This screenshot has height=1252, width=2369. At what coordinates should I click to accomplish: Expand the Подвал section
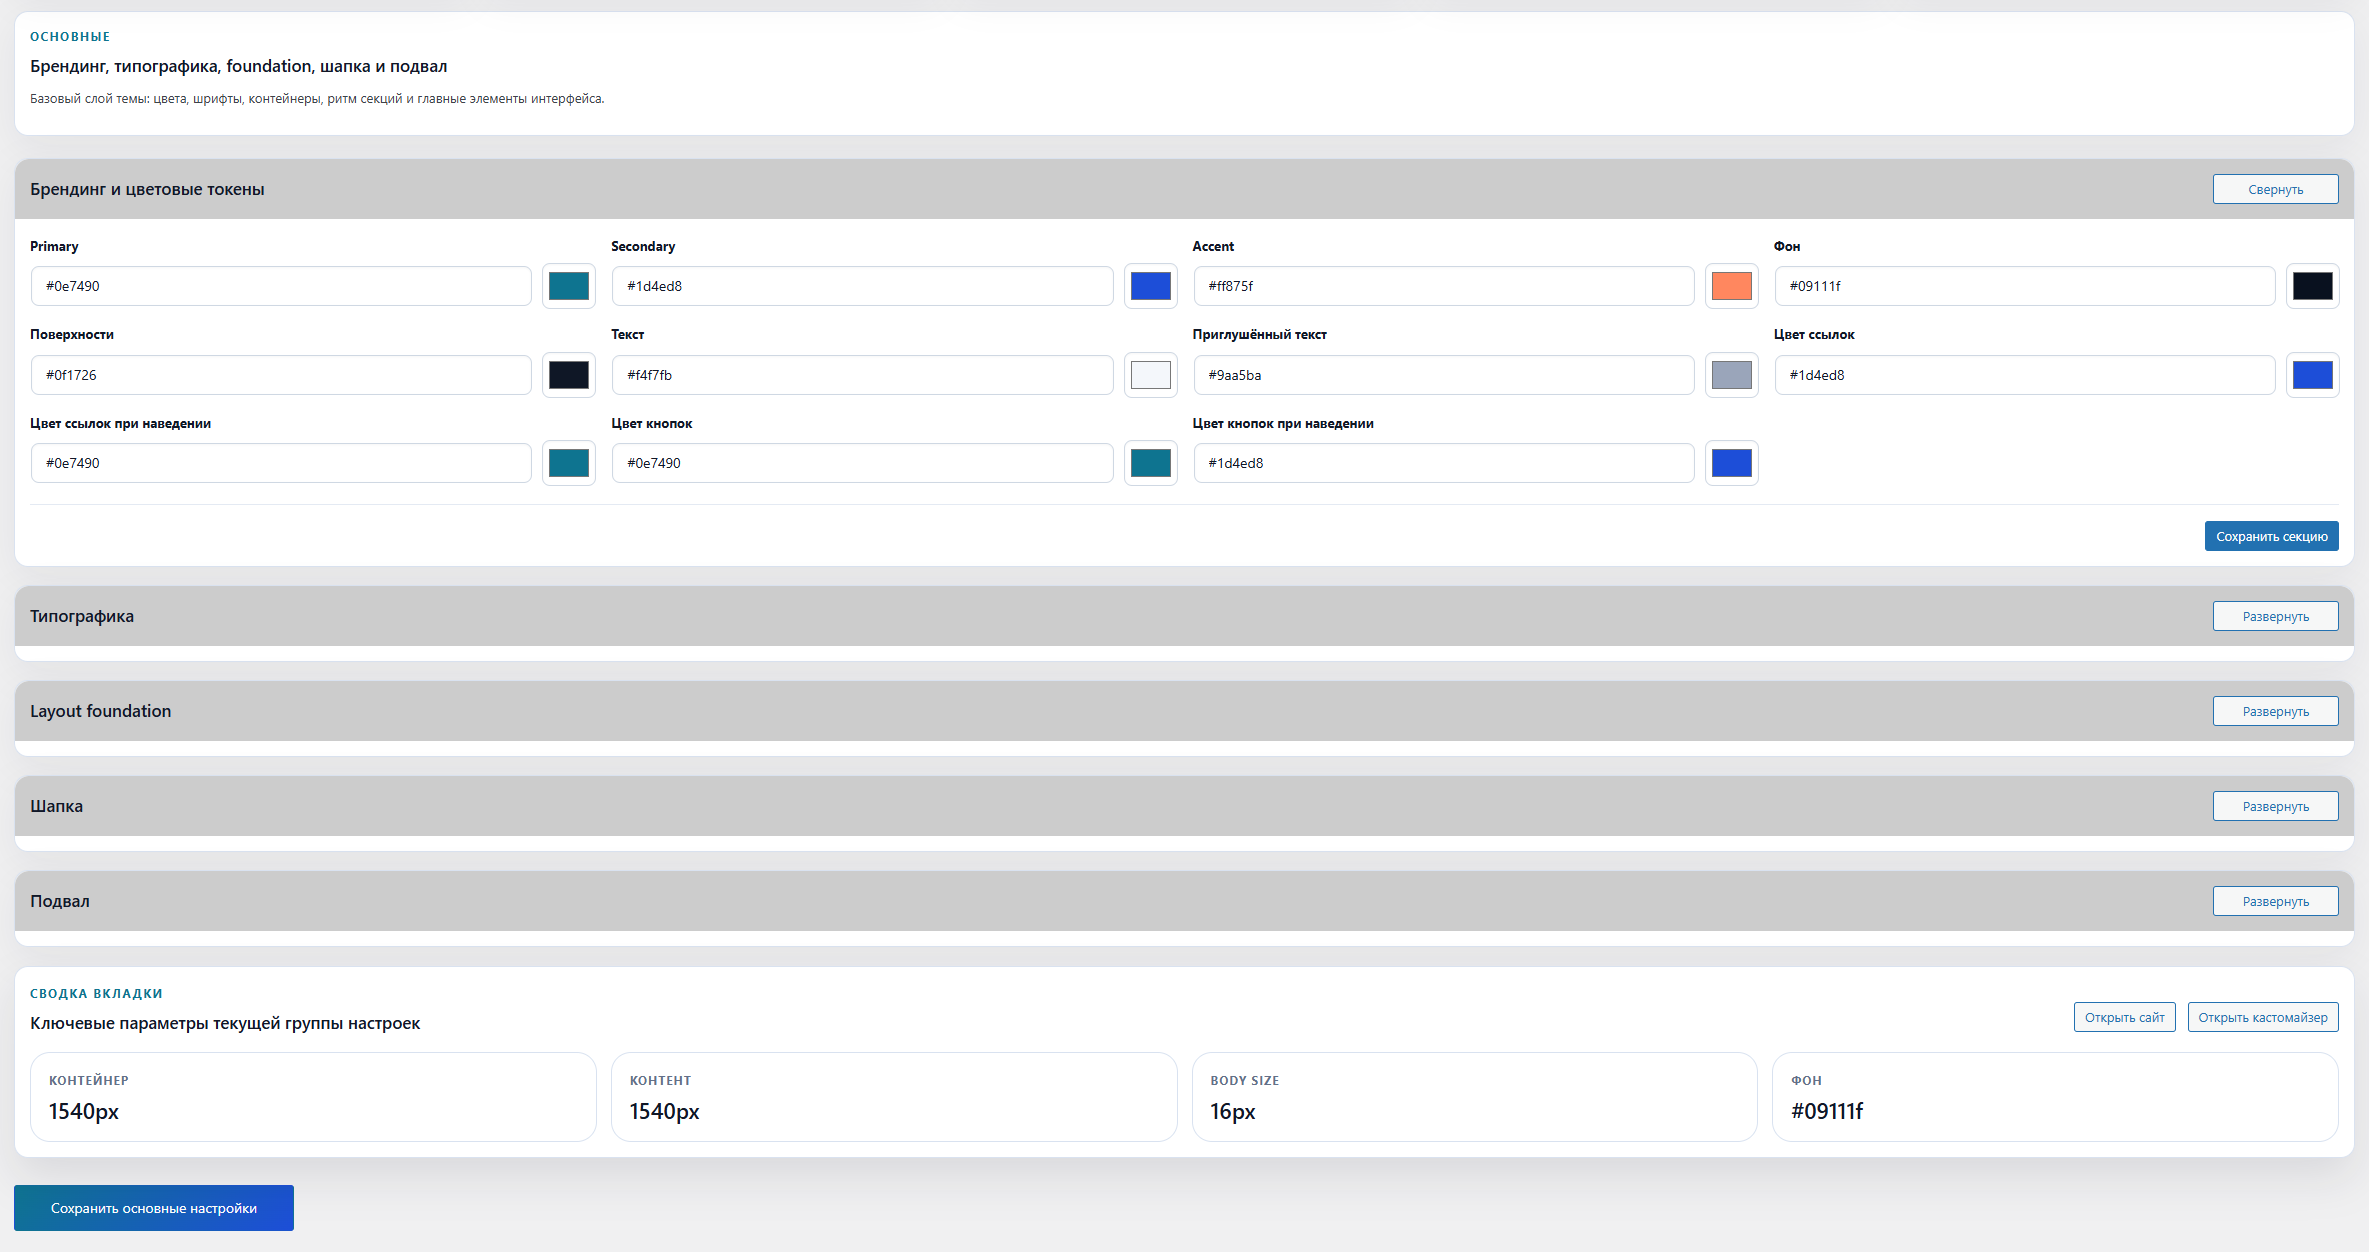click(2275, 901)
